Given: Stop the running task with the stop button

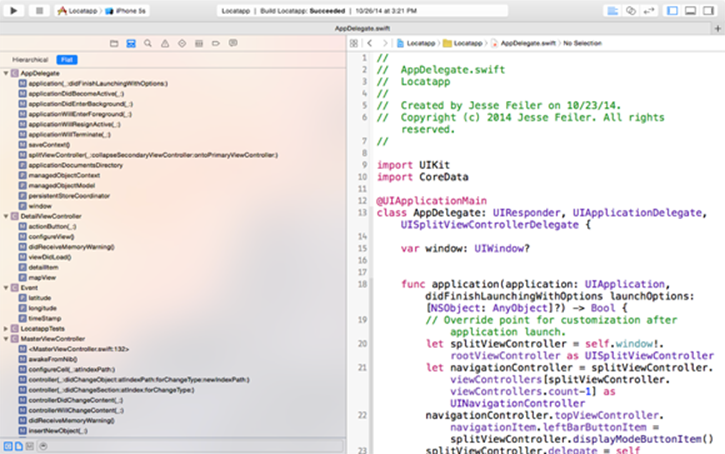Looking at the screenshot, I should pyautogui.click(x=39, y=10).
